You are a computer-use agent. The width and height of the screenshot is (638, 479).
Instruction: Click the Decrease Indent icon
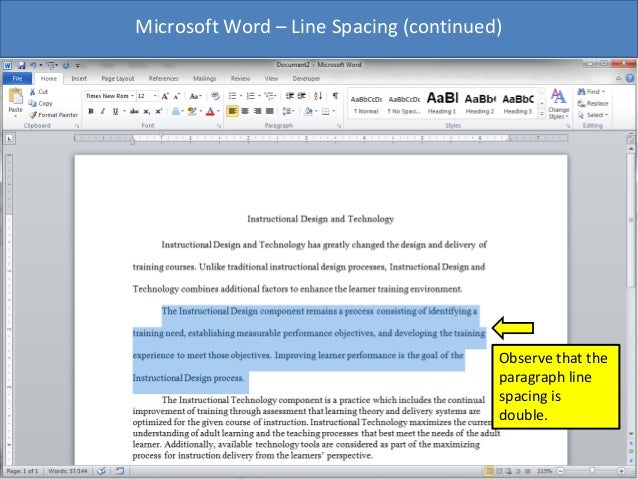pyautogui.click(x=290, y=96)
